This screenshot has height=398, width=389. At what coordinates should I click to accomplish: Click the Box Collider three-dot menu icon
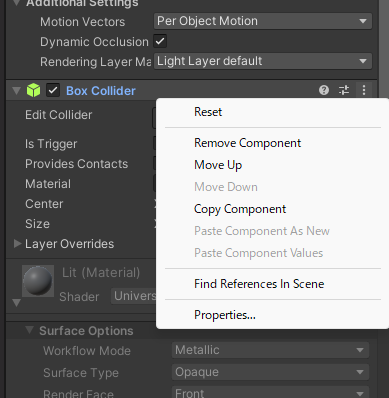(364, 90)
